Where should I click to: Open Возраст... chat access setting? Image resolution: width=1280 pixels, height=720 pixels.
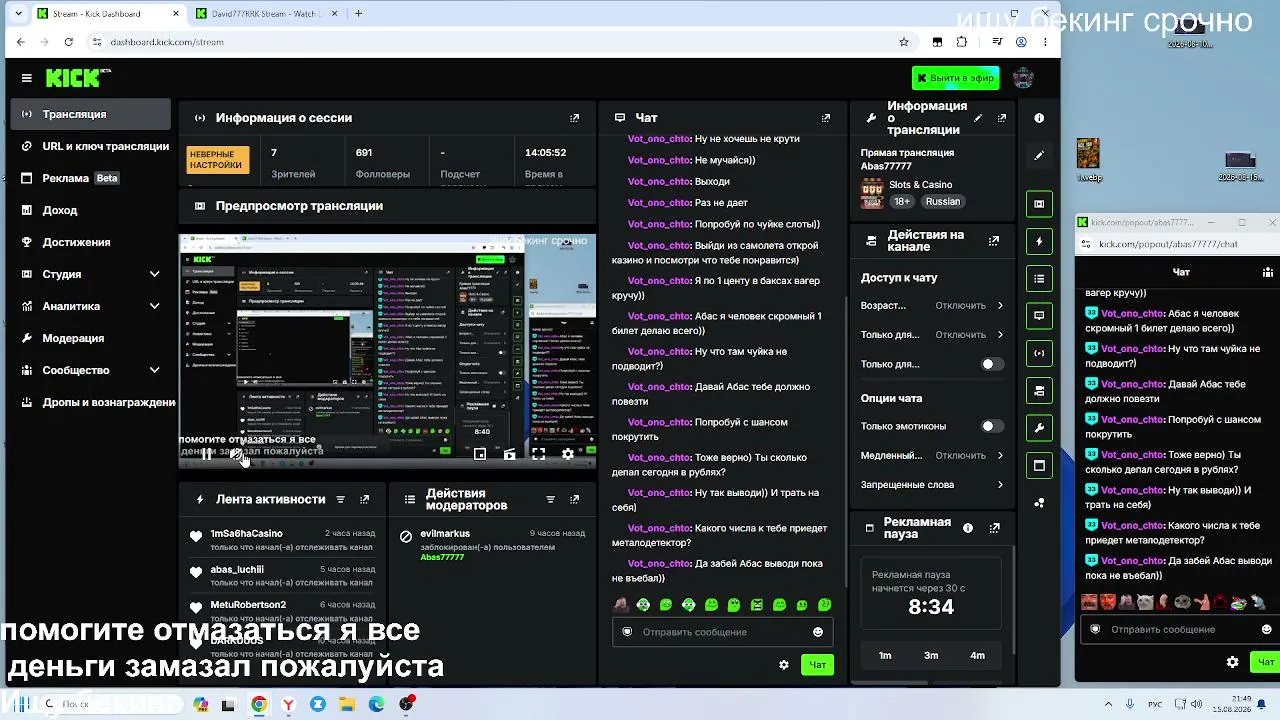tap(932, 305)
